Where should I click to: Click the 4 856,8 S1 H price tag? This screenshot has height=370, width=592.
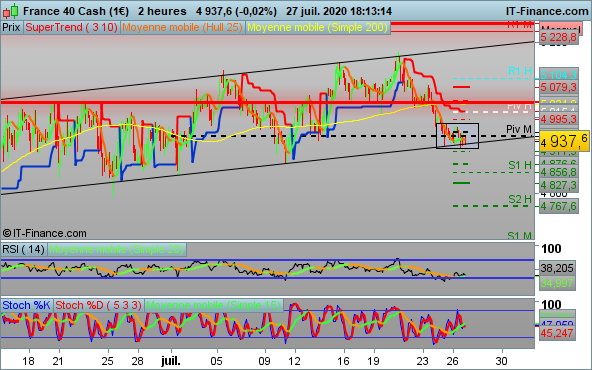pyautogui.click(x=559, y=172)
